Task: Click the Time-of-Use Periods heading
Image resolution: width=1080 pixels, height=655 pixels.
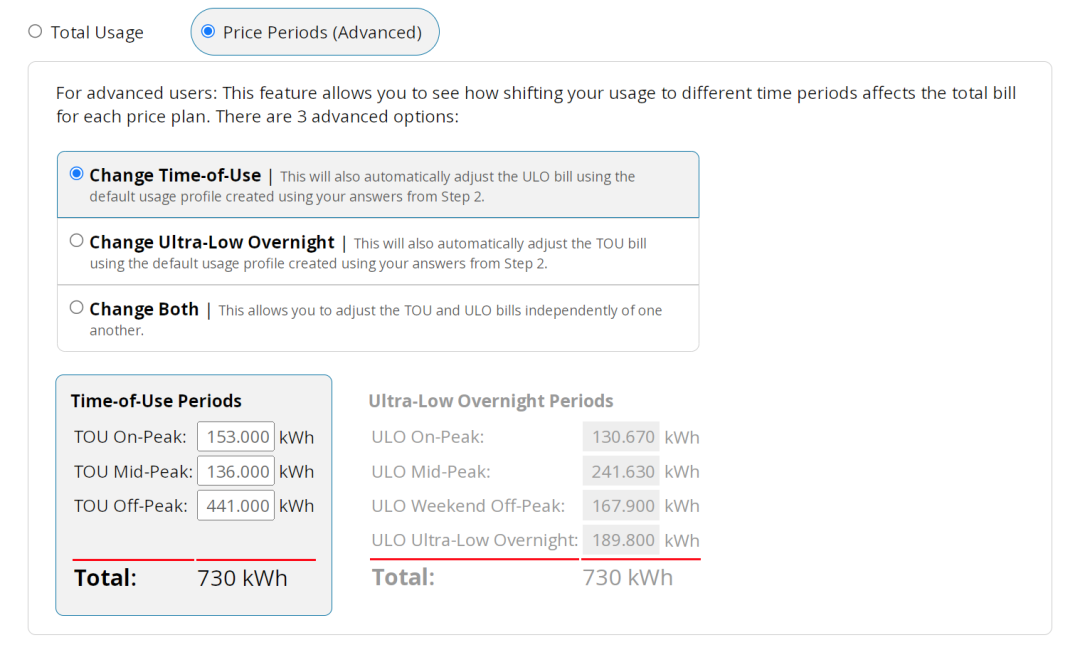Action: pos(156,401)
